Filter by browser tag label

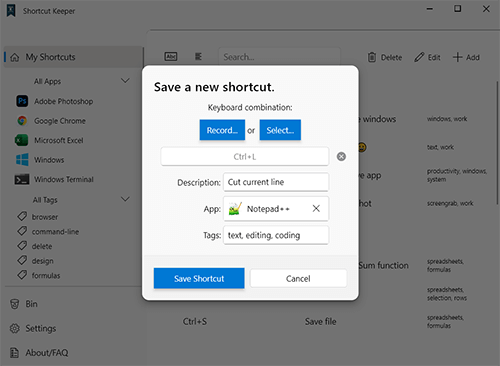(x=45, y=217)
